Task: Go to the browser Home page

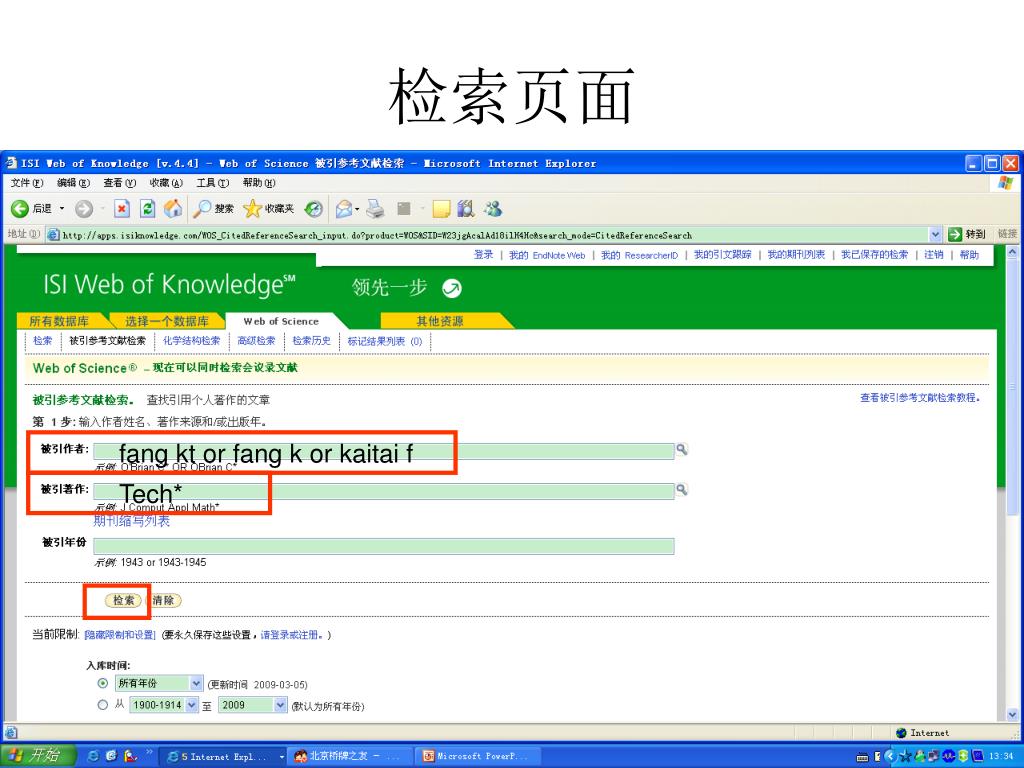Action: tap(173, 209)
